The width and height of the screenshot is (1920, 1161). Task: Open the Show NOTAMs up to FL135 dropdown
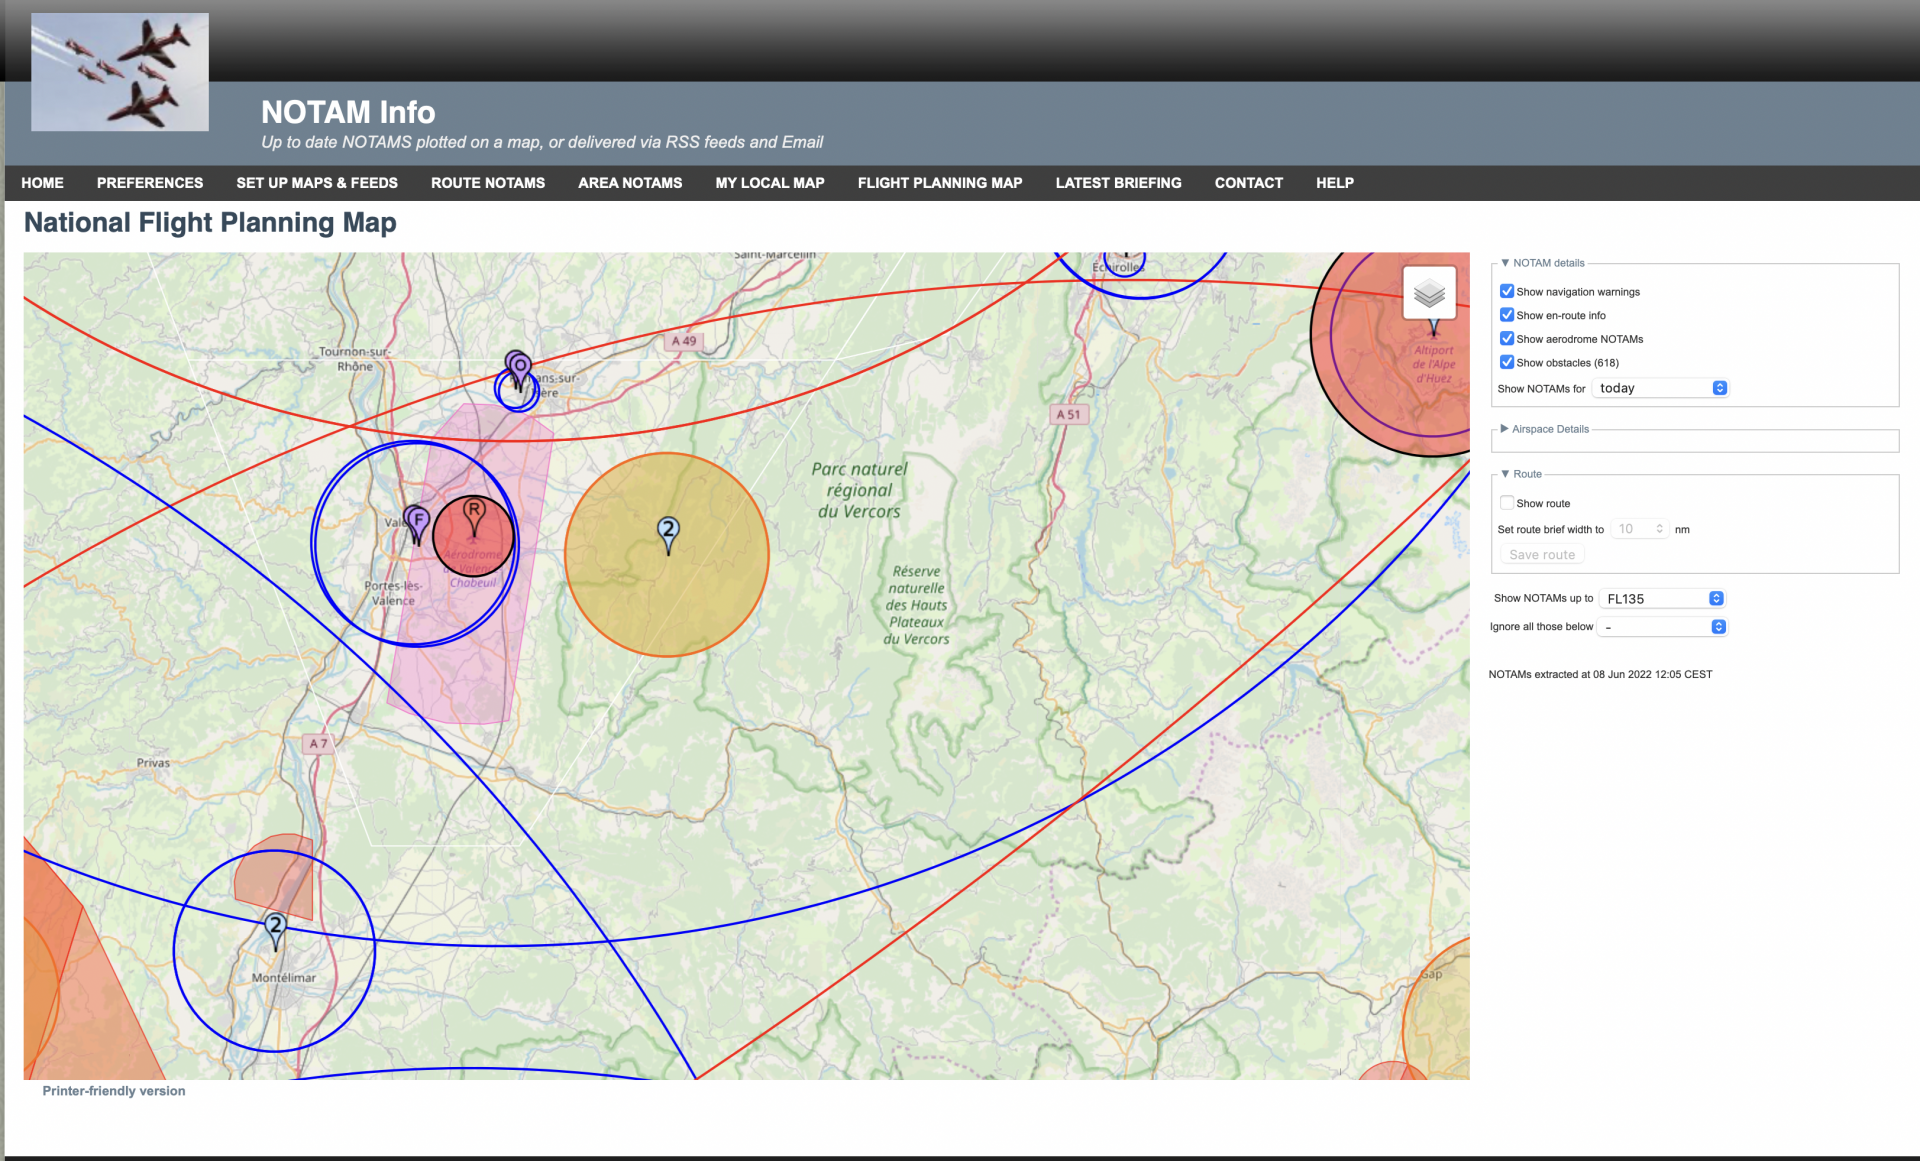(1662, 598)
